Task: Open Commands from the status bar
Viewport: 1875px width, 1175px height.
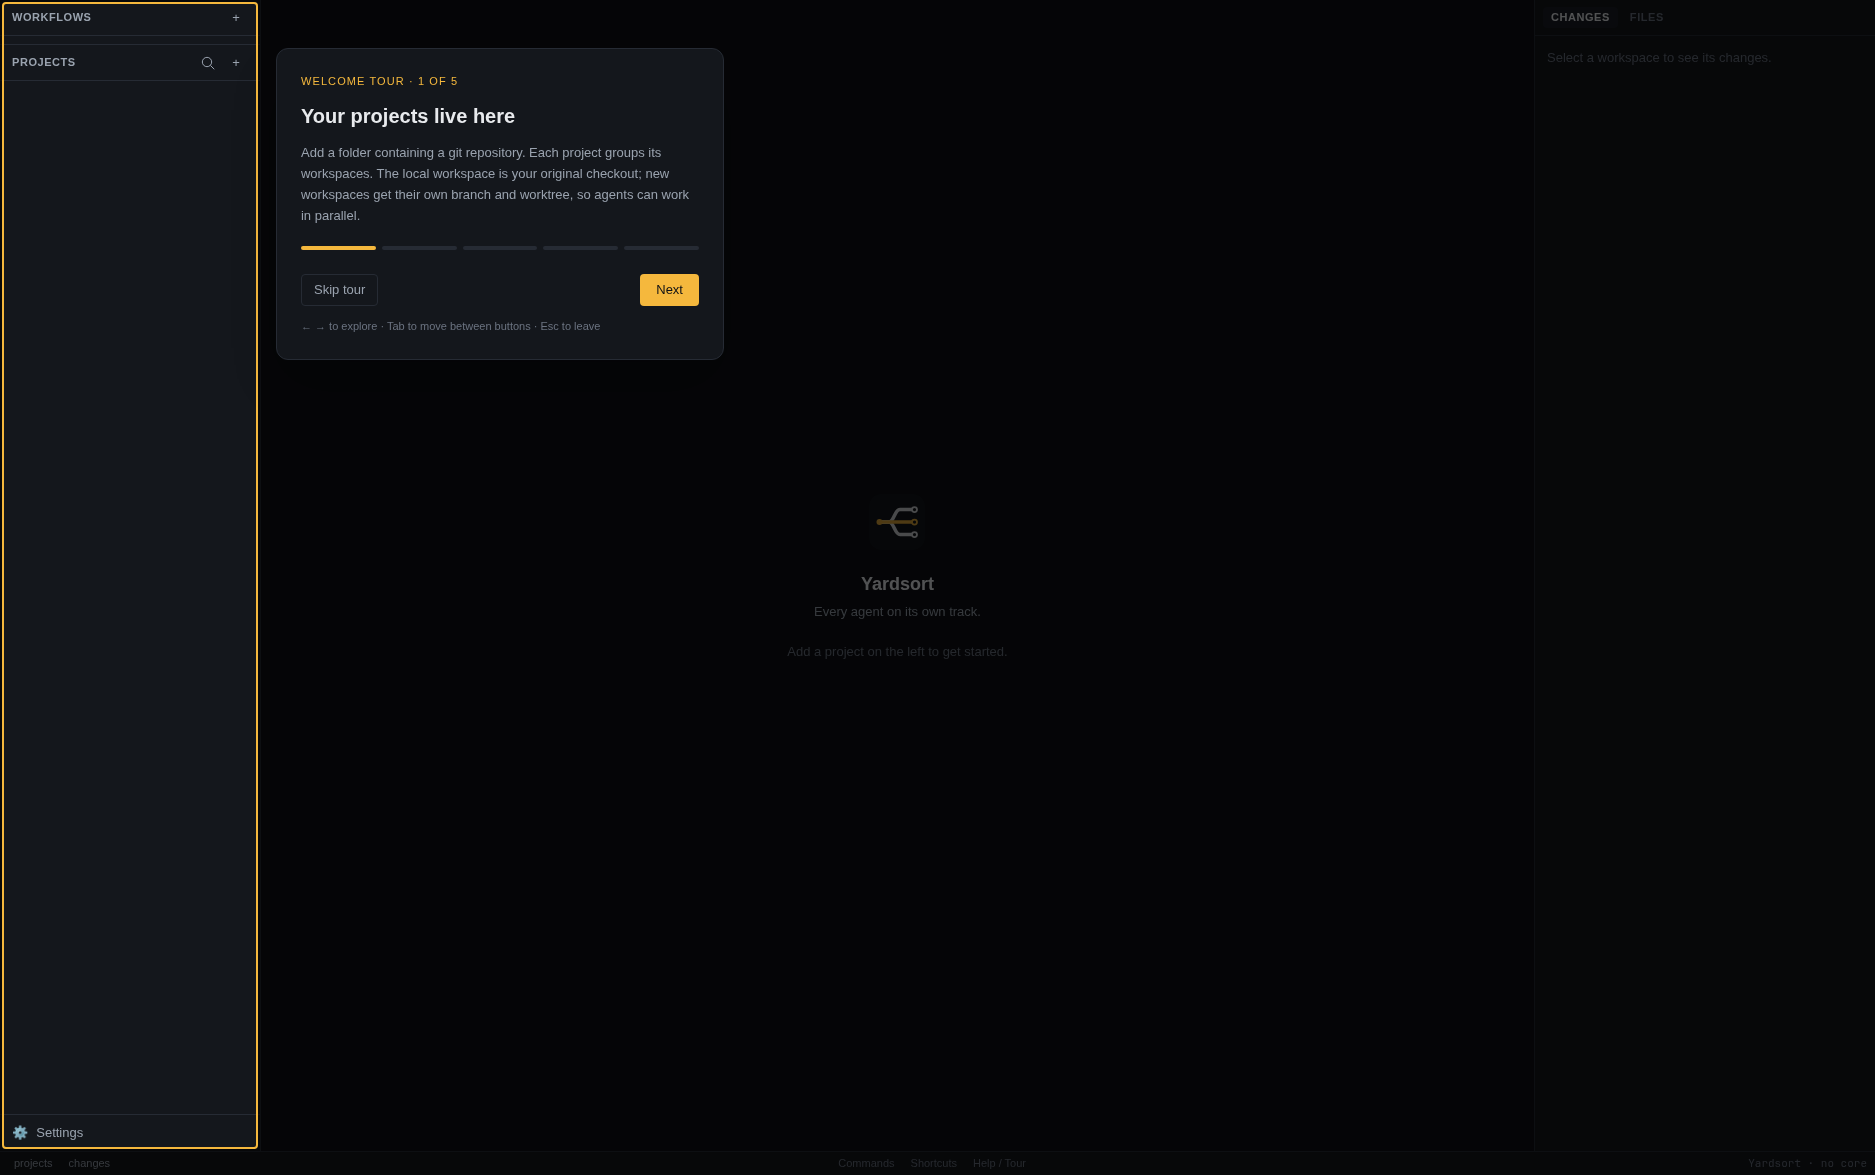Action: click(x=866, y=1163)
